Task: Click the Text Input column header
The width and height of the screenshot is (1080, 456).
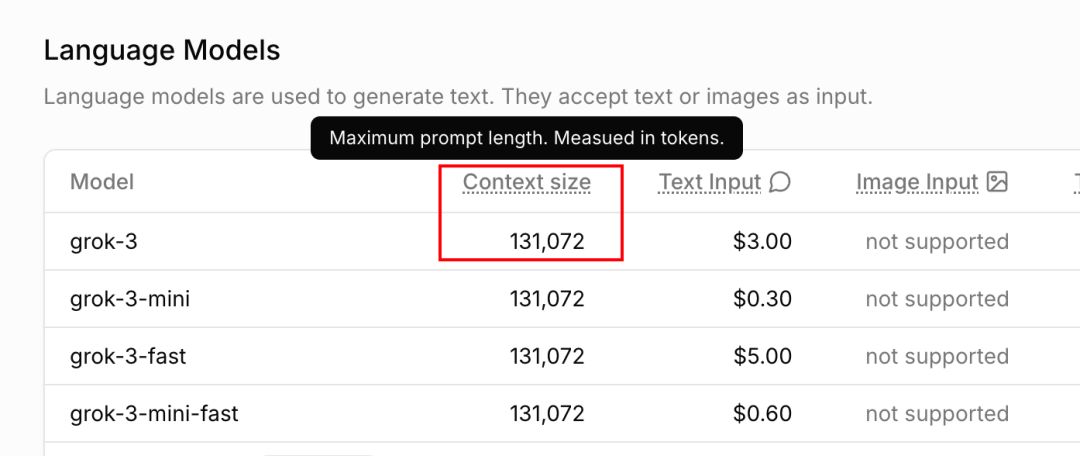Action: (x=710, y=182)
